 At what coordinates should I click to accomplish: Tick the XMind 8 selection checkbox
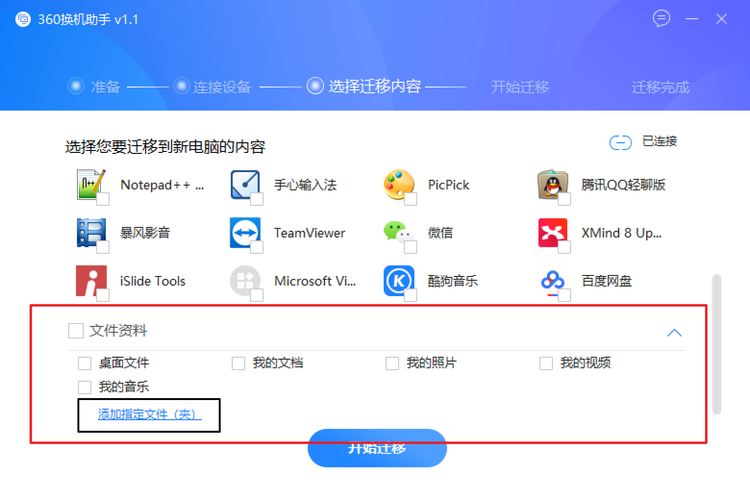[564, 247]
